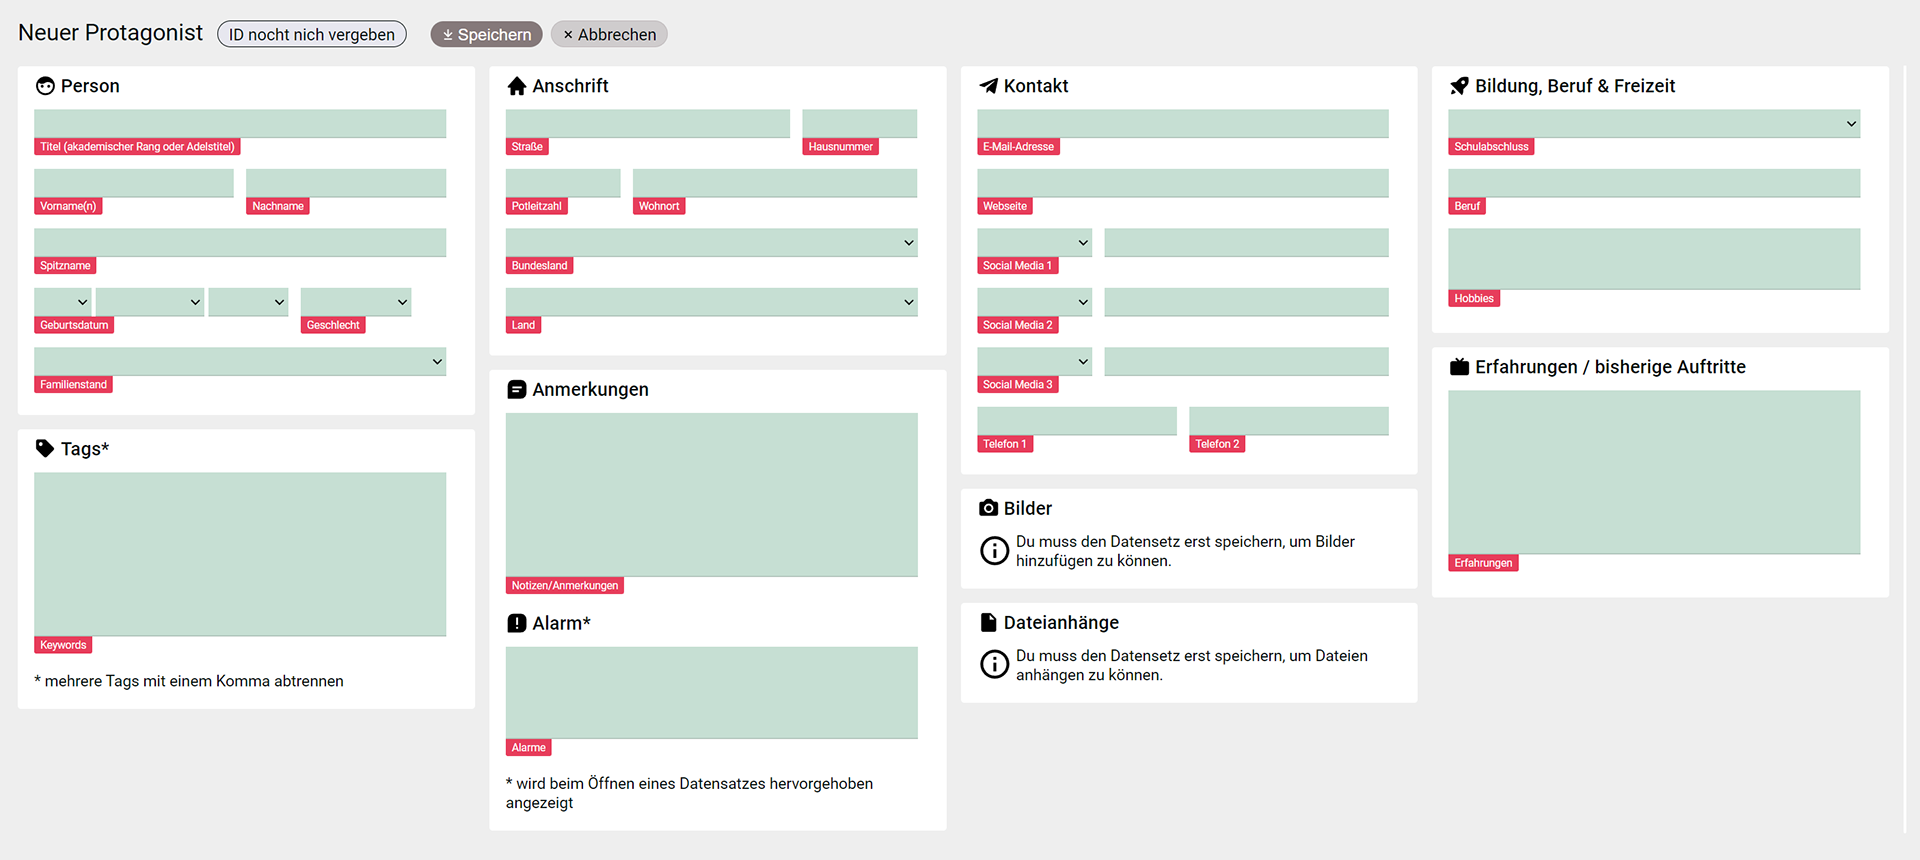This screenshot has width=1920, height=860.
Task: Click the Person section face icon
Action: [45, 86]
